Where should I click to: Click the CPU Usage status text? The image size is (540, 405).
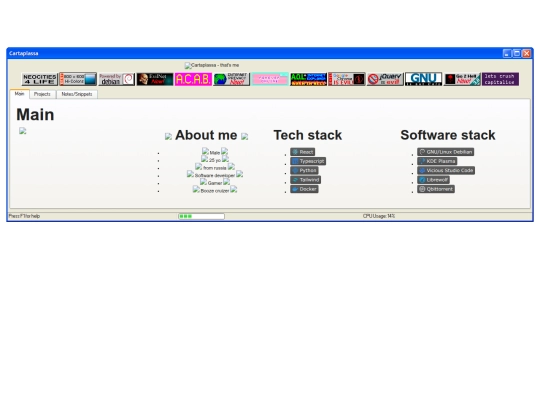pyautogui.click(x=379, y=216)
